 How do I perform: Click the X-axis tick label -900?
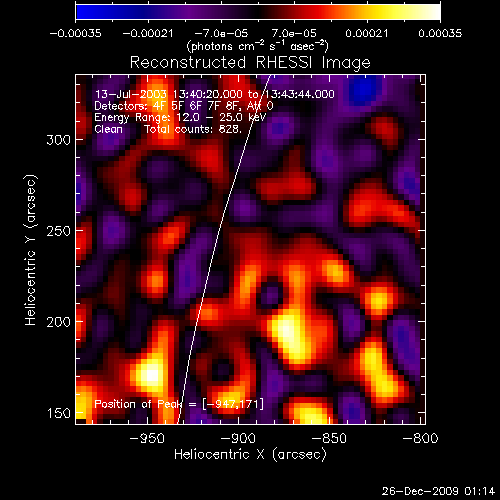(x=238, y=438)
